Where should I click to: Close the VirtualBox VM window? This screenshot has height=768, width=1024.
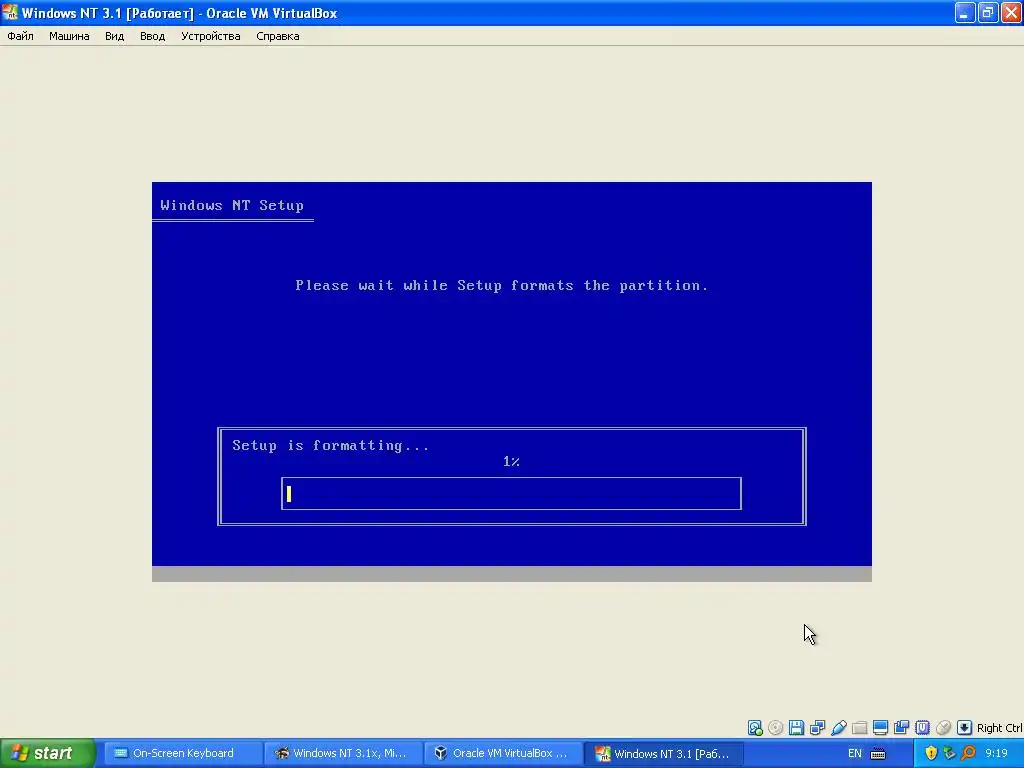coord(1011,12)
